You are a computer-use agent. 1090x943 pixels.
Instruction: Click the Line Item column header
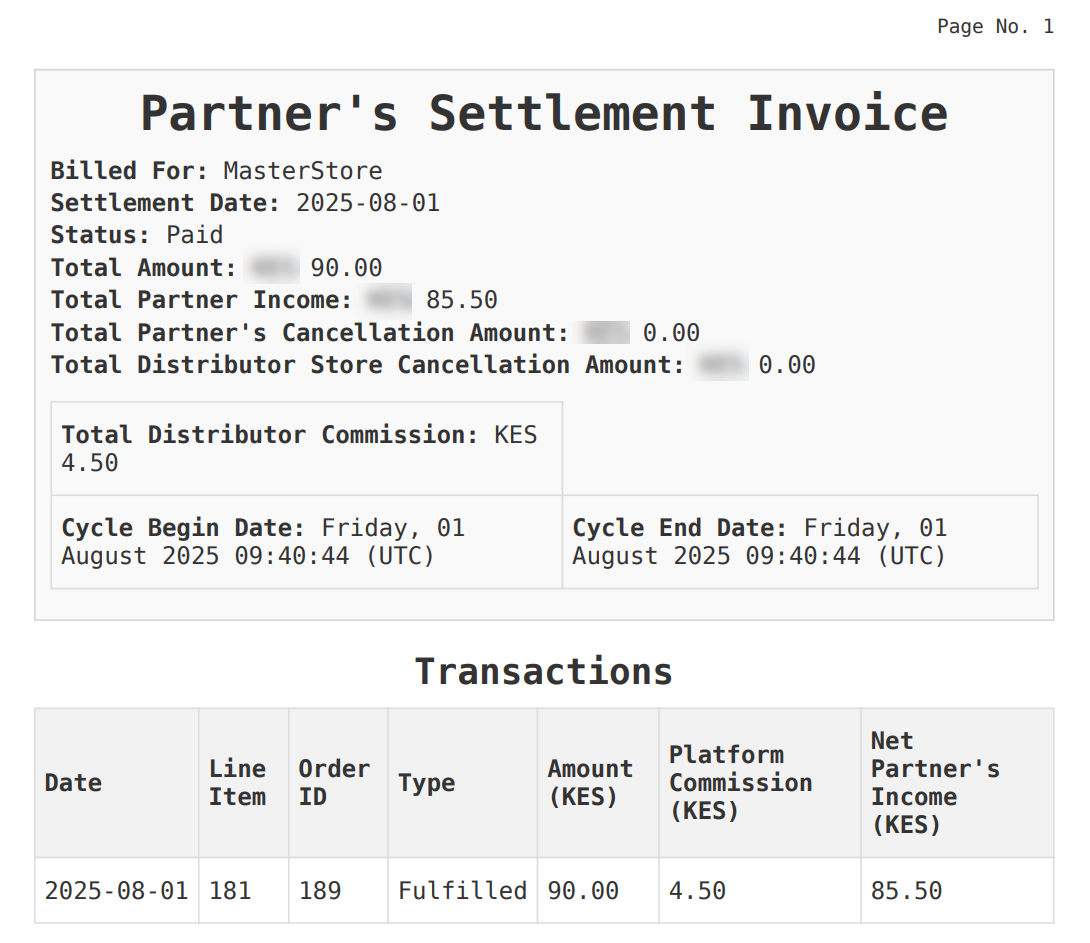[237, 783]
